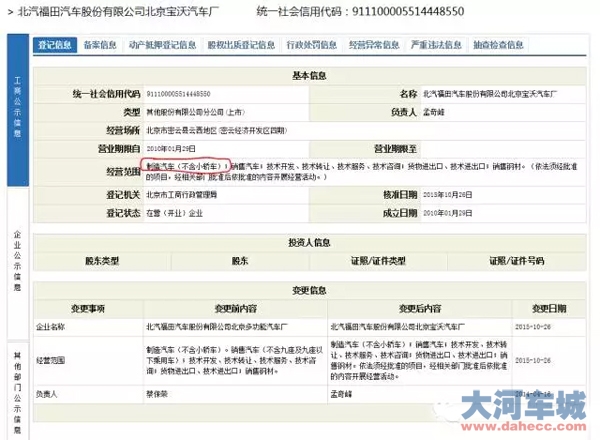Click the 基本信息 section header
The width and height of the screenshot is (600, 440).
tap(310, 75)
